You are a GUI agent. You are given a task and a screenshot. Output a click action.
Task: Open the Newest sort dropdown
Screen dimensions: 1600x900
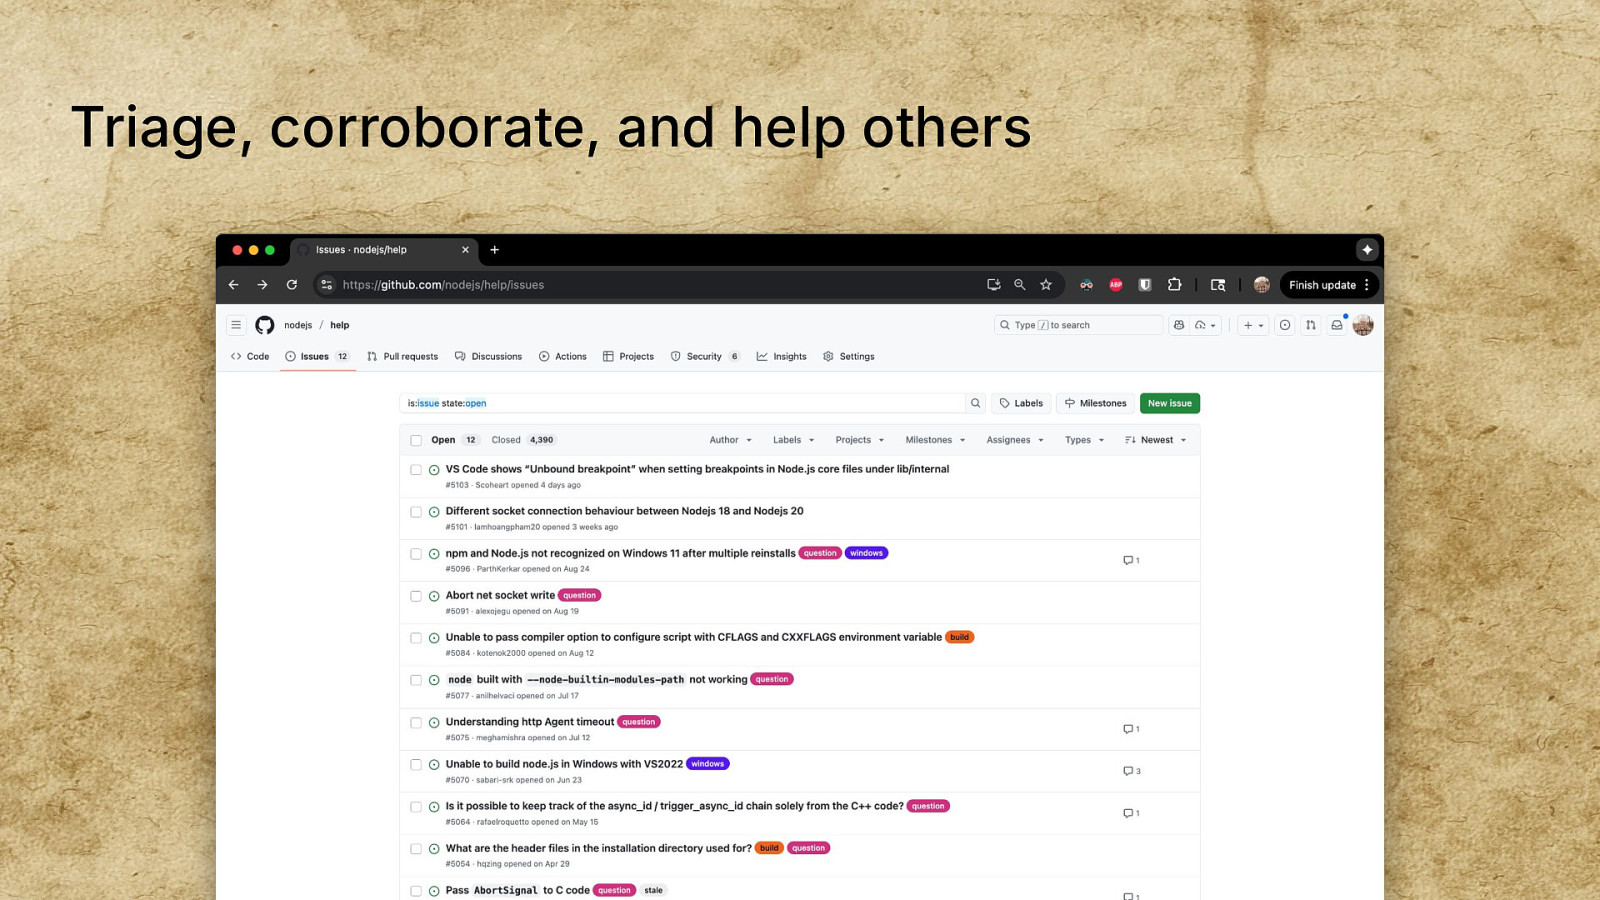(1155, 440)
